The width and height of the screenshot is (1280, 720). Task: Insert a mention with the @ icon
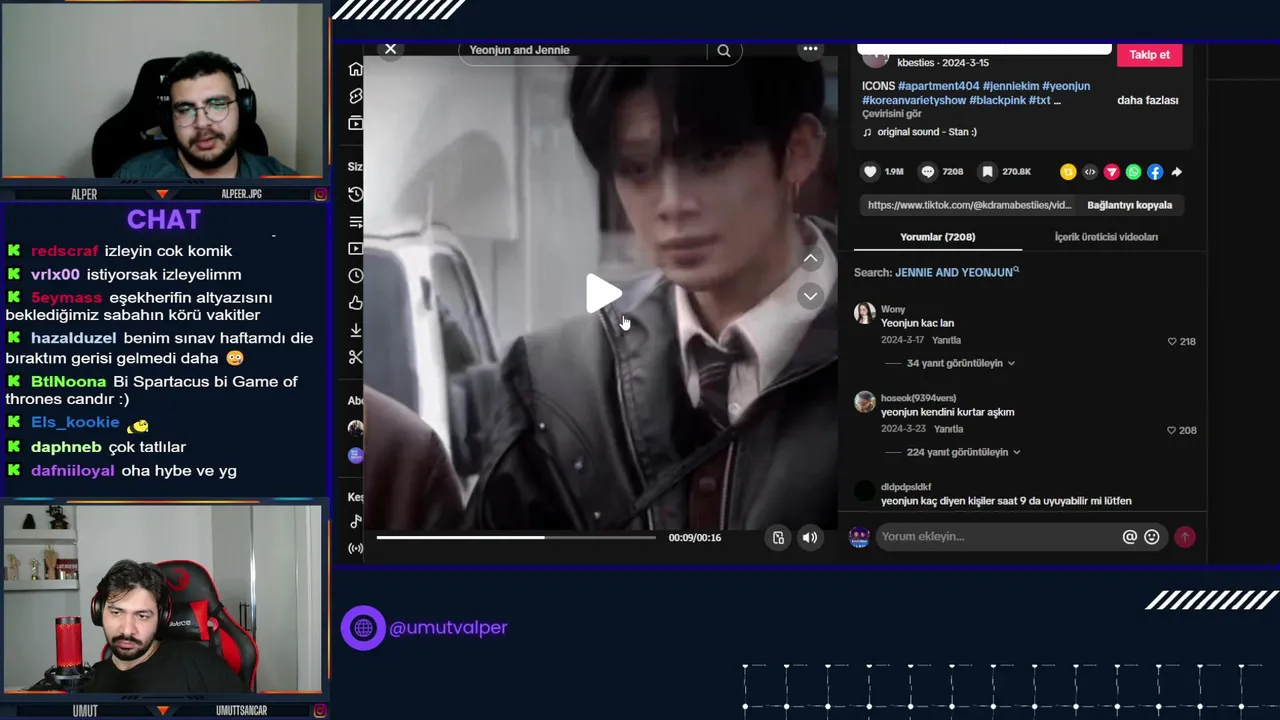pos(1130,537)
